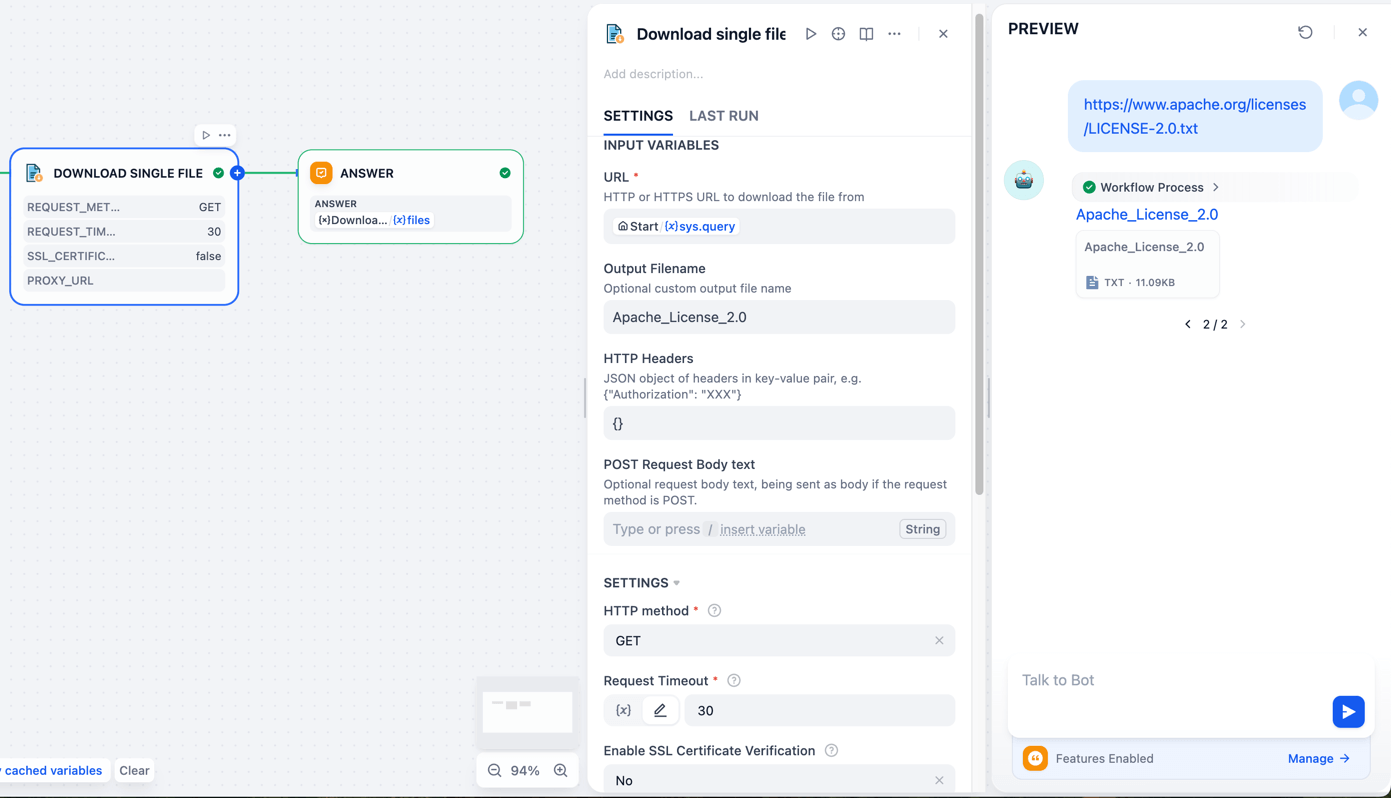The height and width of the screenshot is (798, 1391).
Task: Click the HTTP Headers input field
Action: (x=779, y=424)
